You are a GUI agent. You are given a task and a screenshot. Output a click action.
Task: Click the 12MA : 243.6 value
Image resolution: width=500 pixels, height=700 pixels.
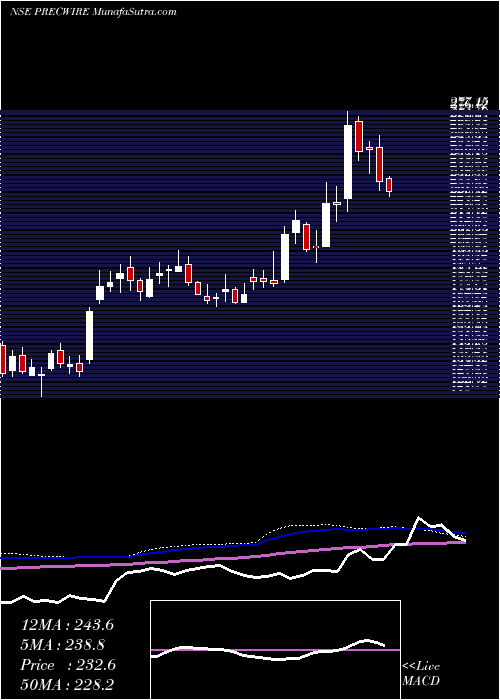click(x=67, y=625)
